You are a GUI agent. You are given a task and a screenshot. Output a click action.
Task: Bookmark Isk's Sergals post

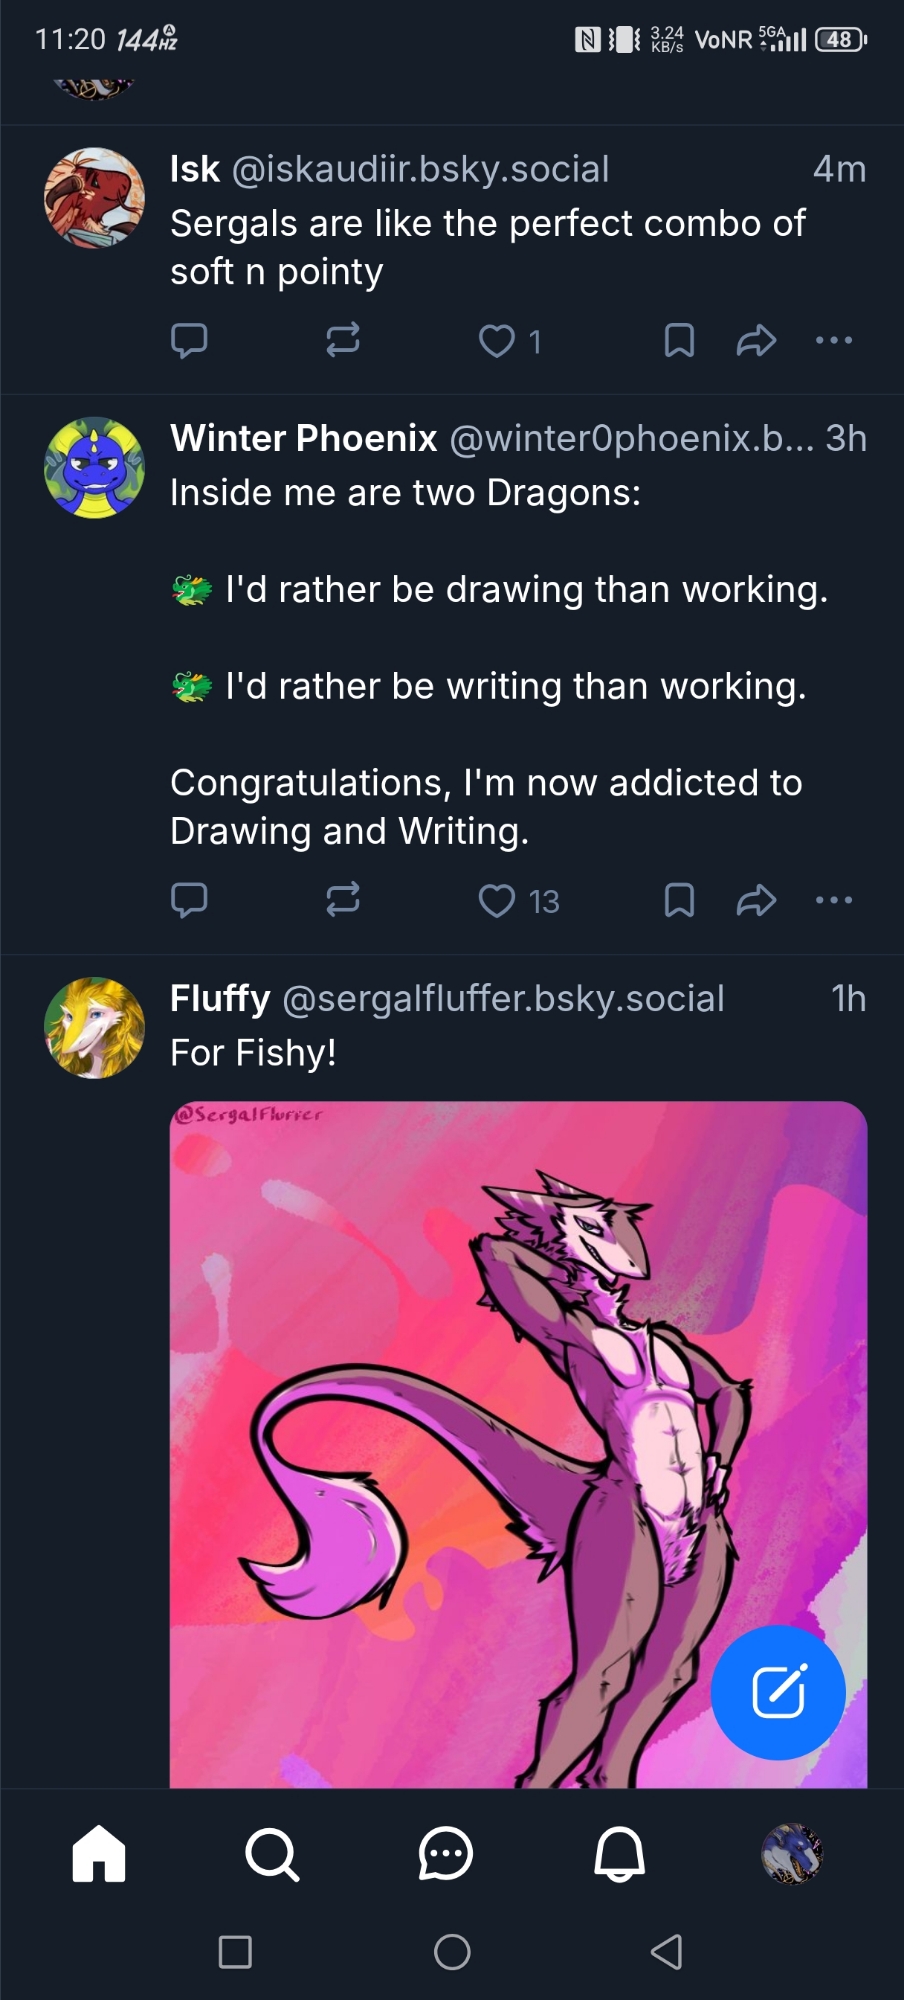pos(679,341)
